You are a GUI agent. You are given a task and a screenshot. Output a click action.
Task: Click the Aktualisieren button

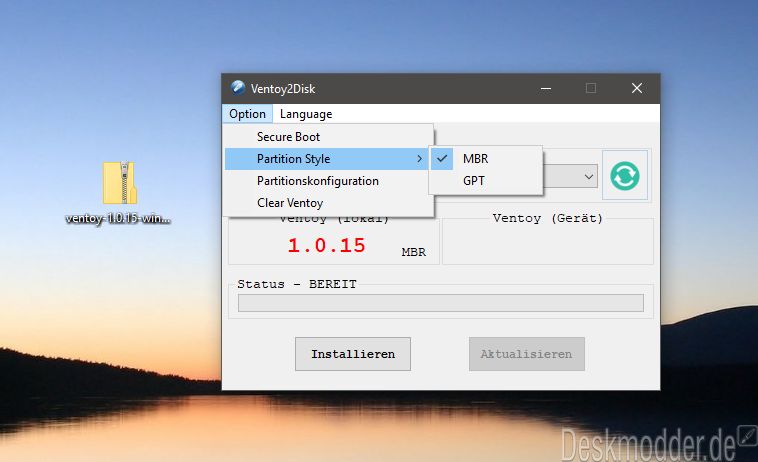[x=526, y=354]
